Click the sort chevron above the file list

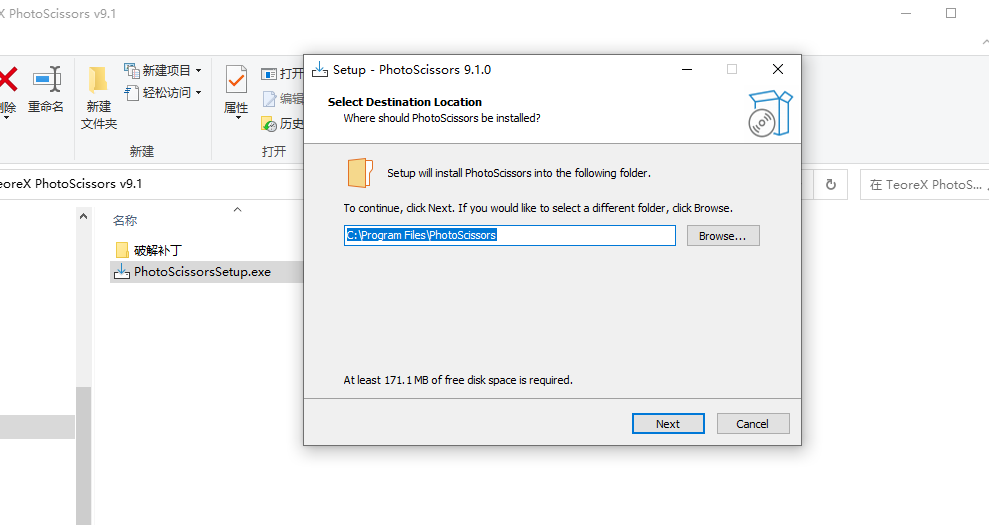[x=238, y=209]
